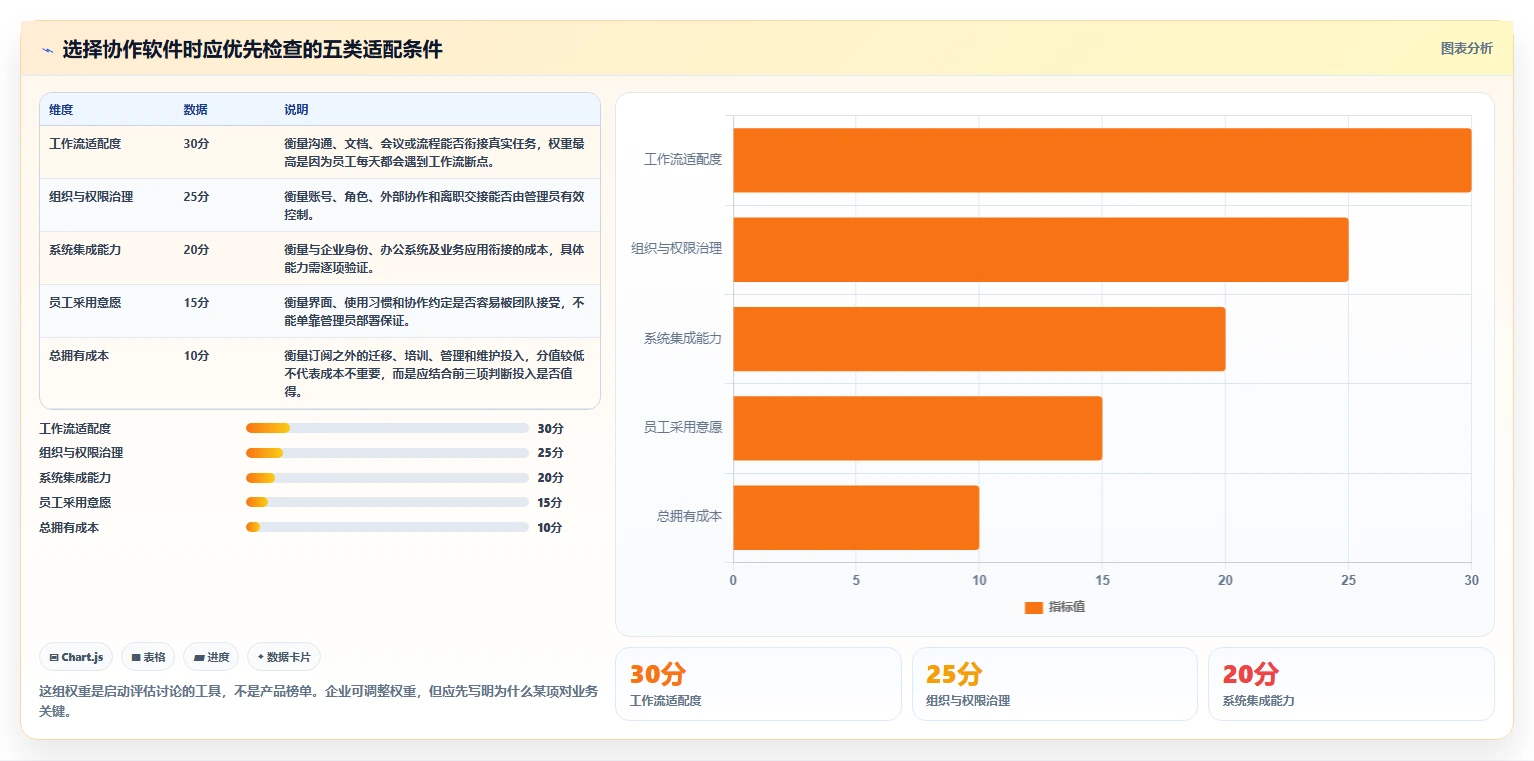Screen dimensions: 1534x761
Task: Select the 数据卡片 tag chip
Action: [x=284, y=657]
